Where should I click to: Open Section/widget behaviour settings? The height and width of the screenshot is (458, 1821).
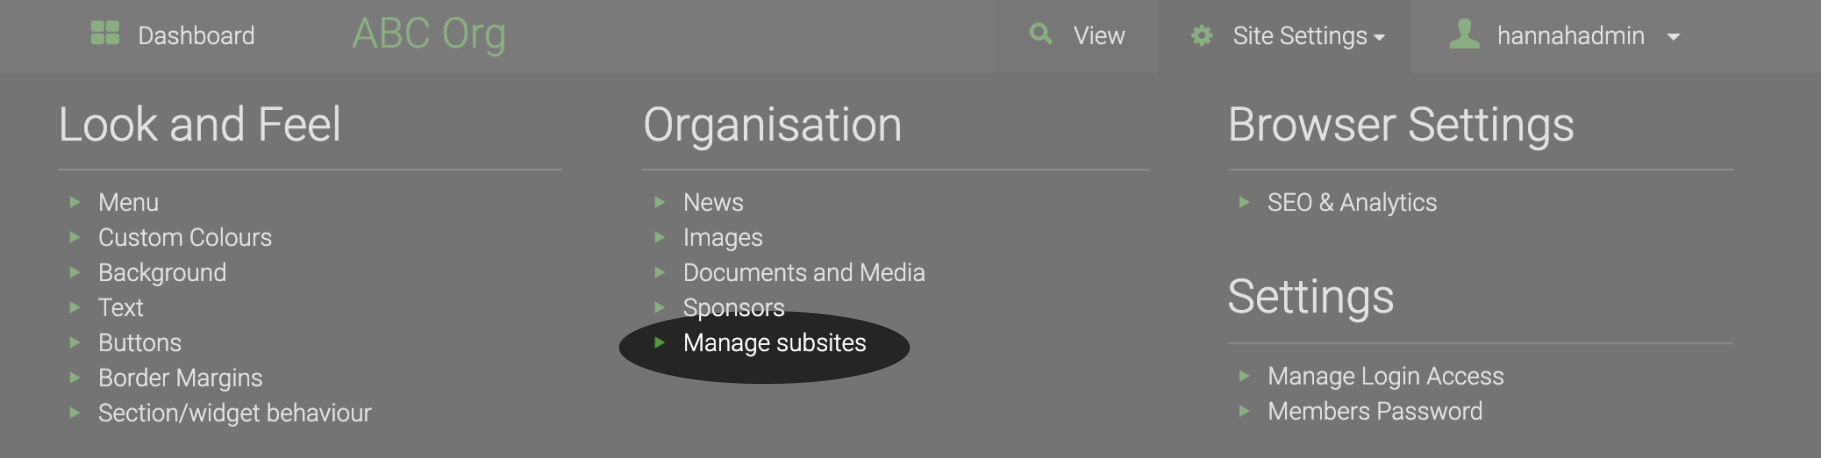pyautogui.click(x=234, y=412)
